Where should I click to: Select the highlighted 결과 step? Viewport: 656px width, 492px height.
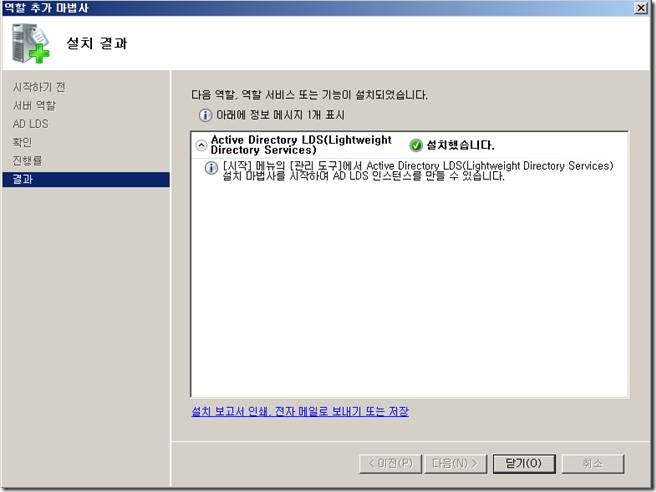tap(86, 179)
